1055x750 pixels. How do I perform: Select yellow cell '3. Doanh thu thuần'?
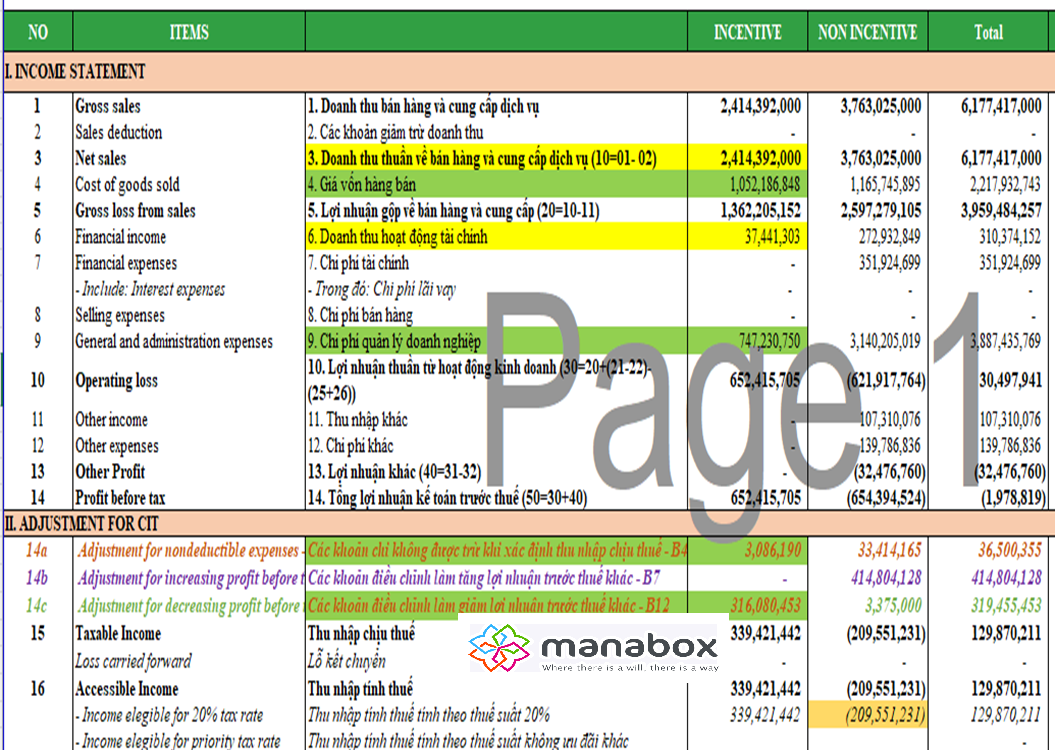(496, 158)
